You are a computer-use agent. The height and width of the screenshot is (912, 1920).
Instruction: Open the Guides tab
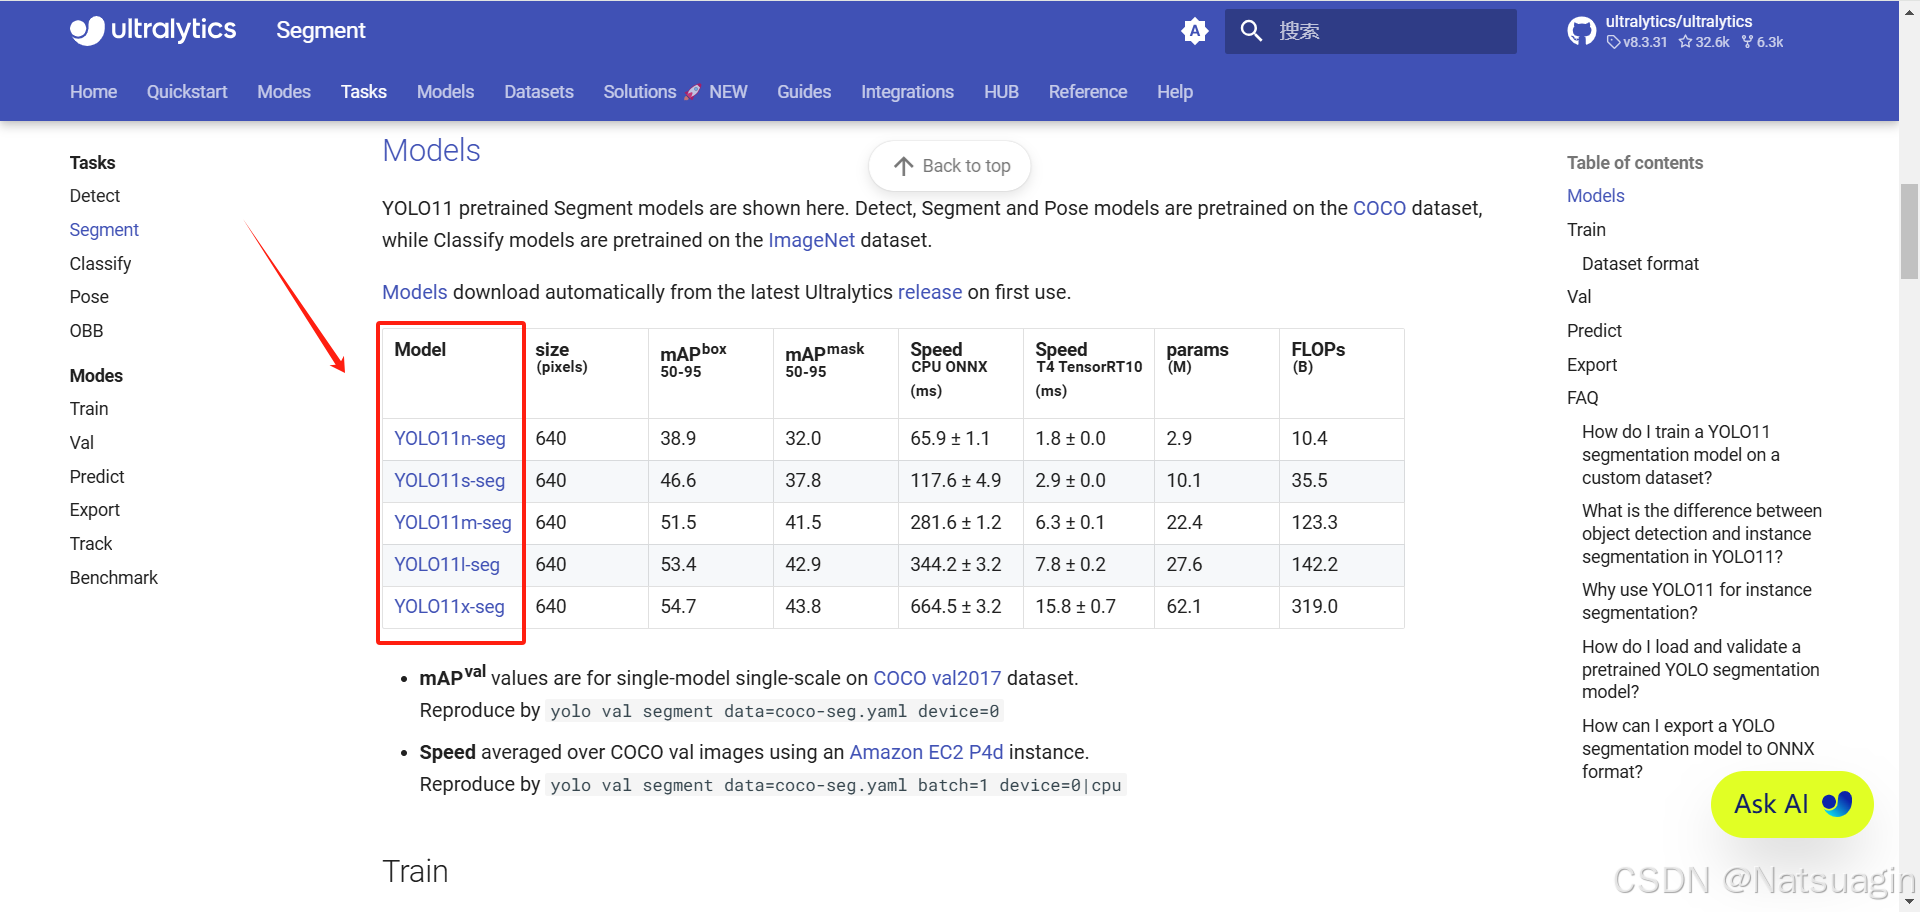click(x=804, y=92)
